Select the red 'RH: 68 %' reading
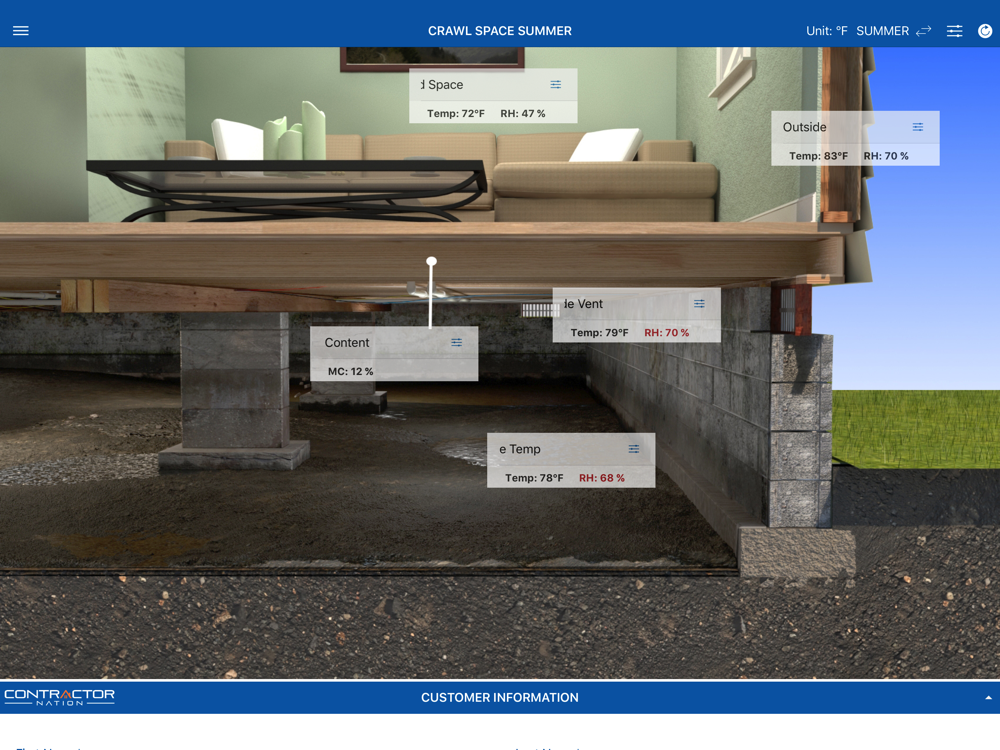Screen dimensions: 1000x750 click(x=601, y=478)
